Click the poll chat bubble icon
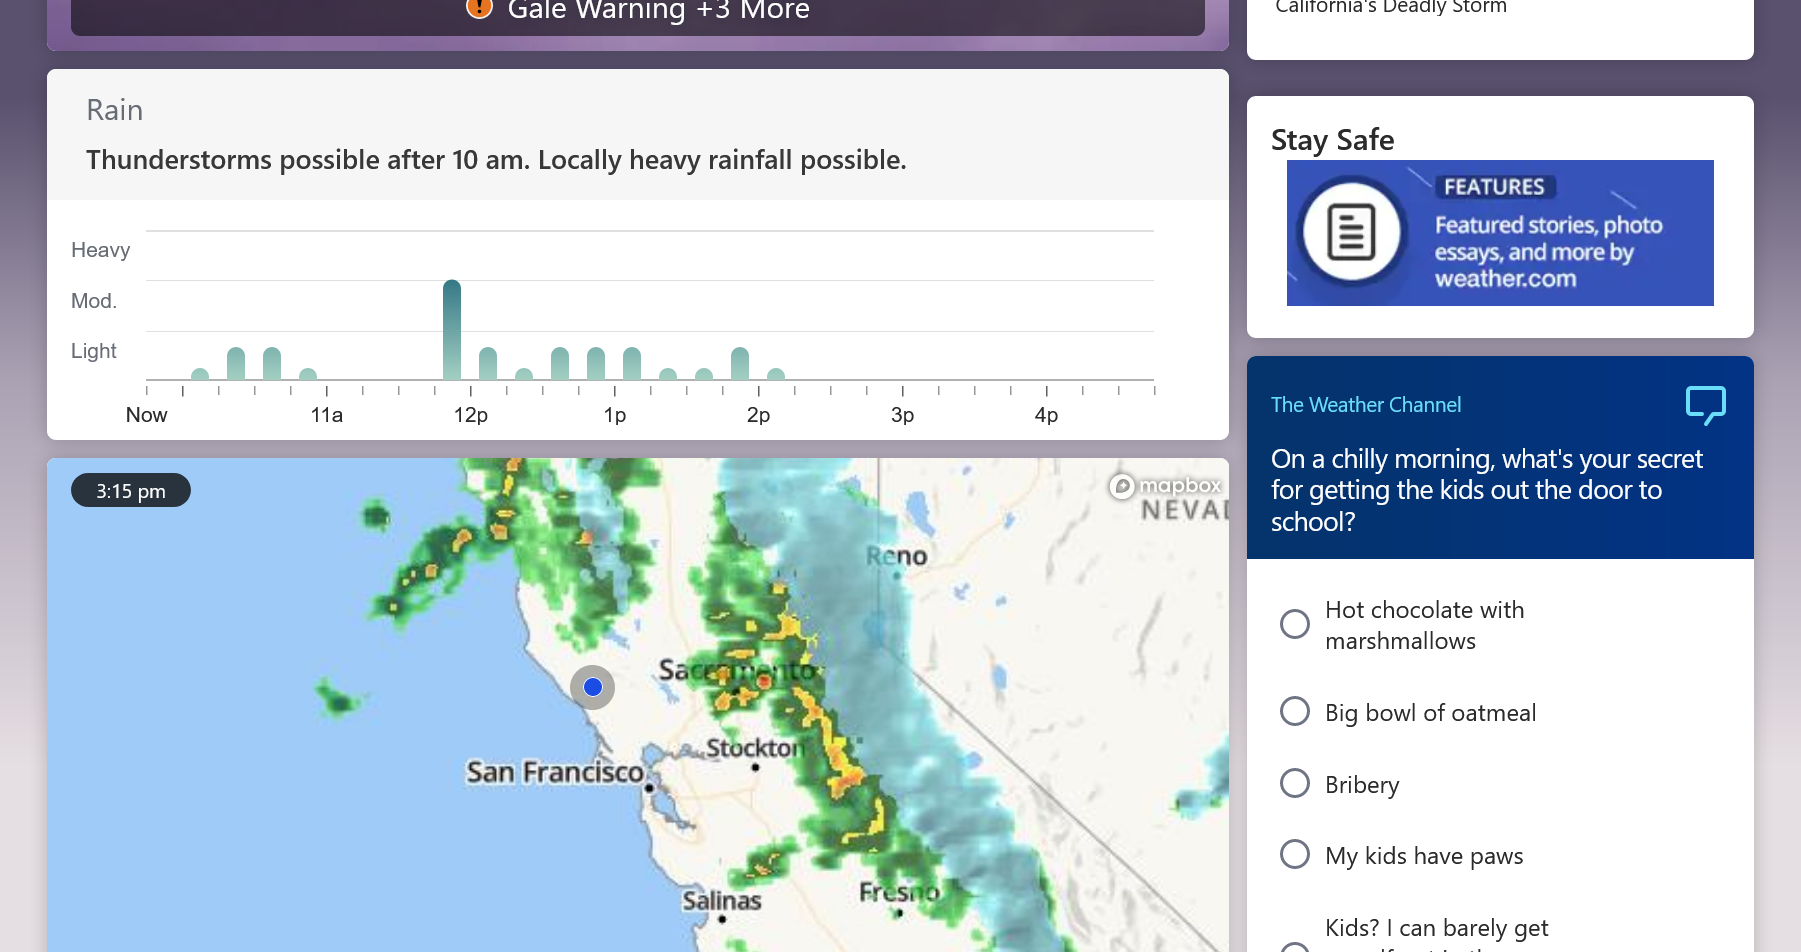 click(x=1705, y=405)
